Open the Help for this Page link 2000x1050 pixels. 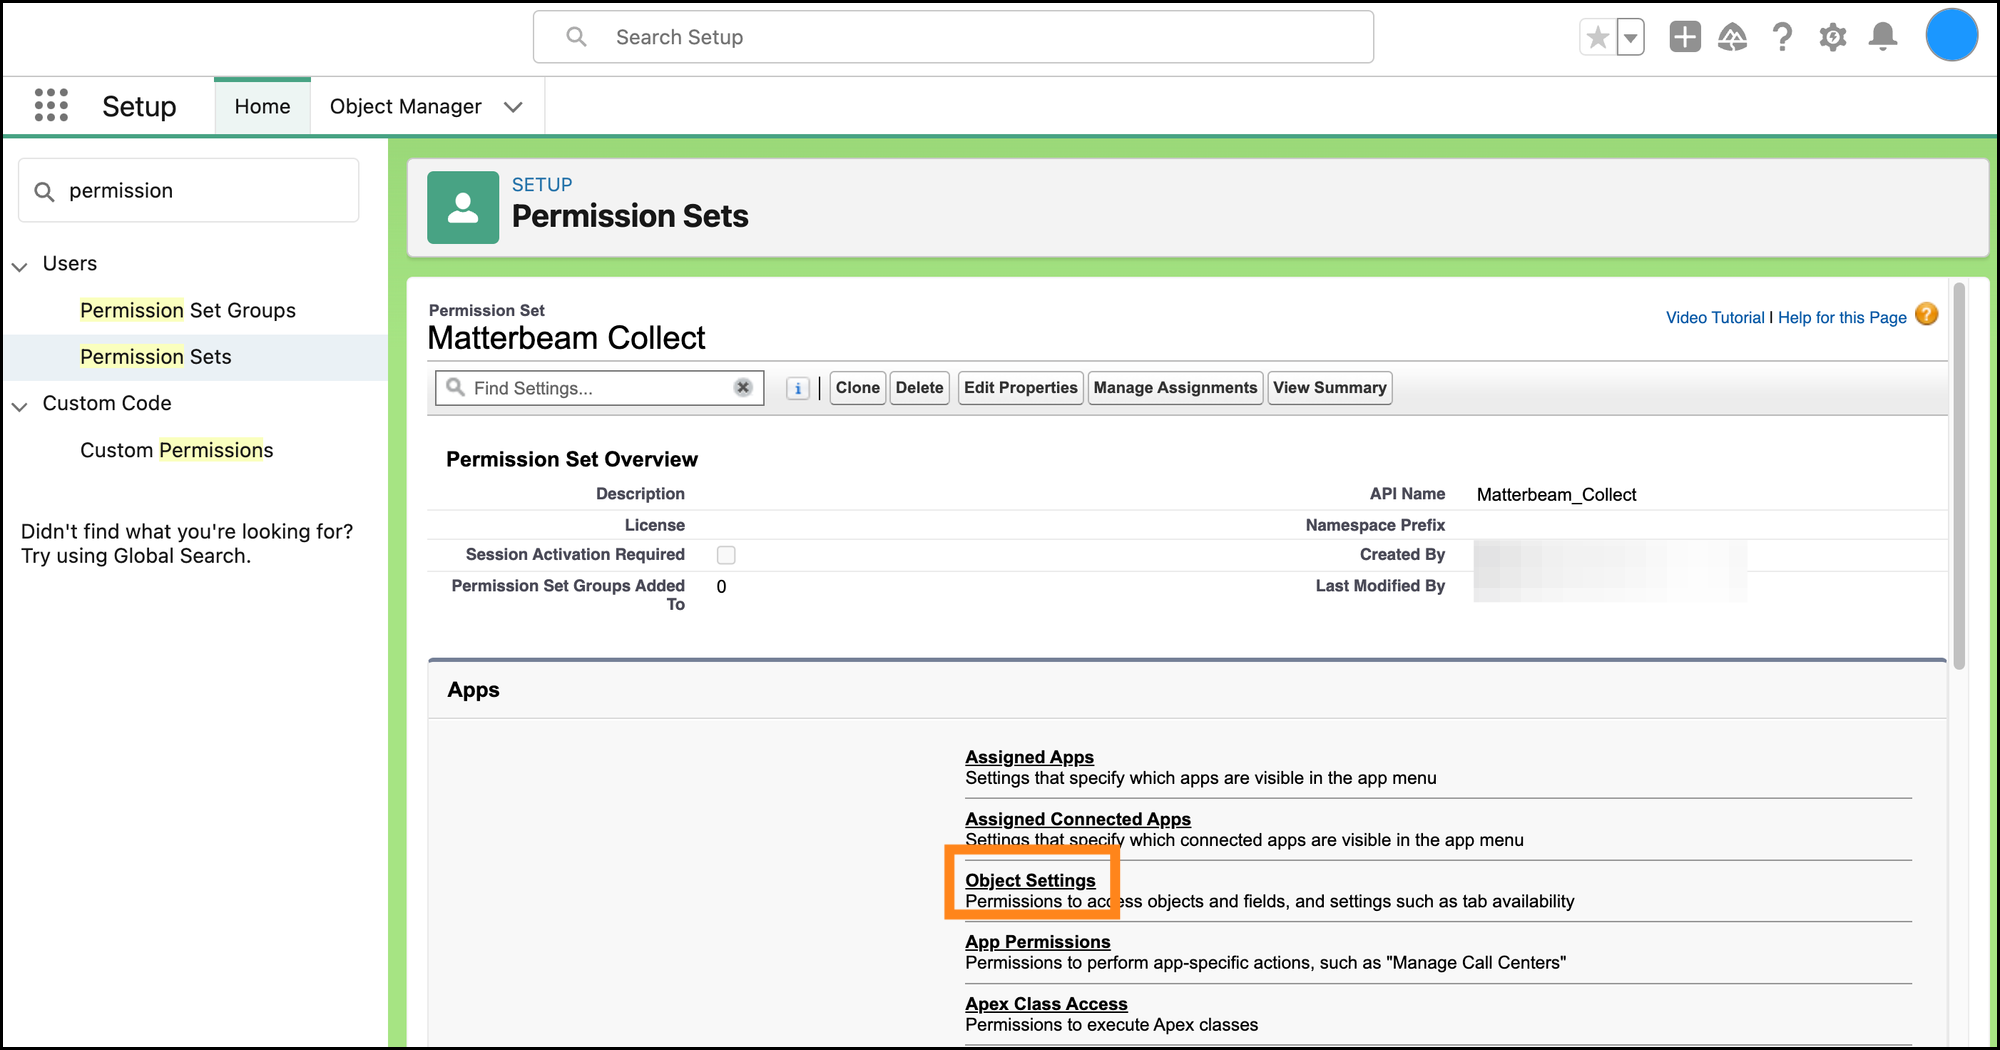[x=1842, y=317]
